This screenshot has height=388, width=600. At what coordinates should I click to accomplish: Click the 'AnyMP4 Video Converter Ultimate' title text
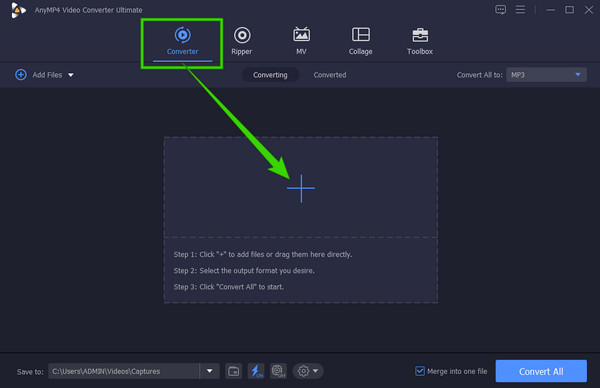click(x=88, y=10)
